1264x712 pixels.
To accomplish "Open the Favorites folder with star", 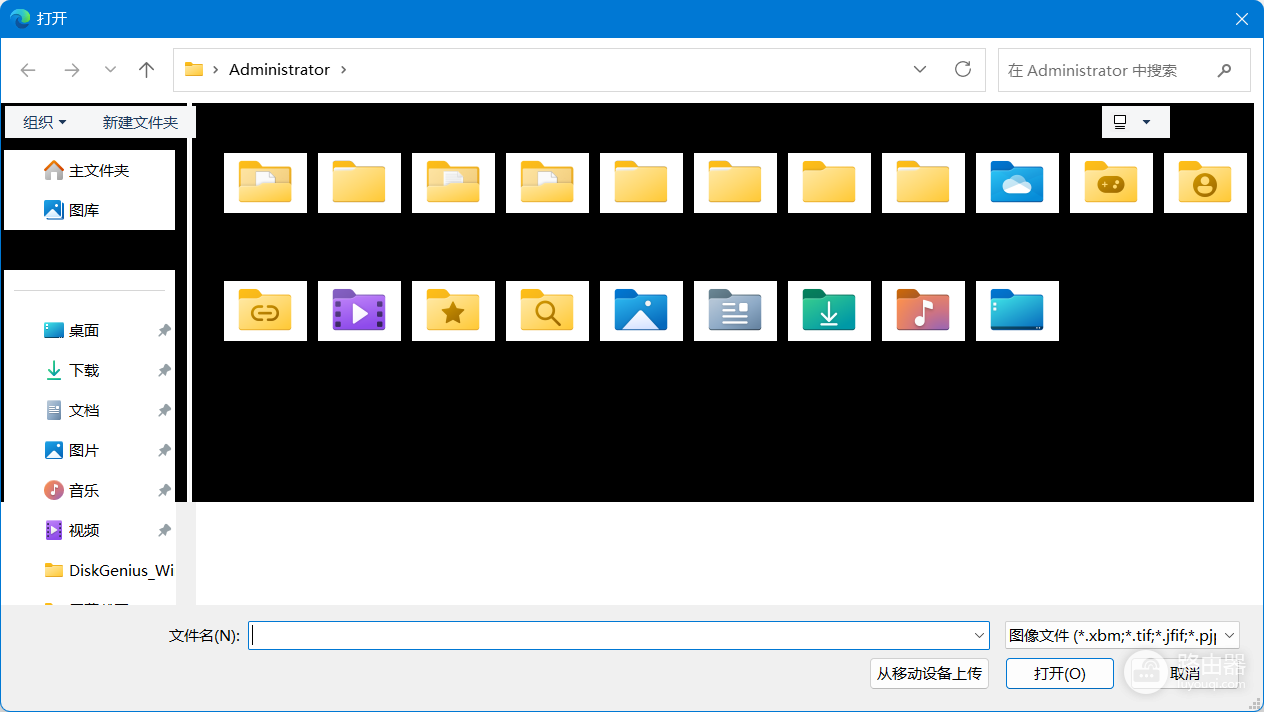I will [453, 311].
